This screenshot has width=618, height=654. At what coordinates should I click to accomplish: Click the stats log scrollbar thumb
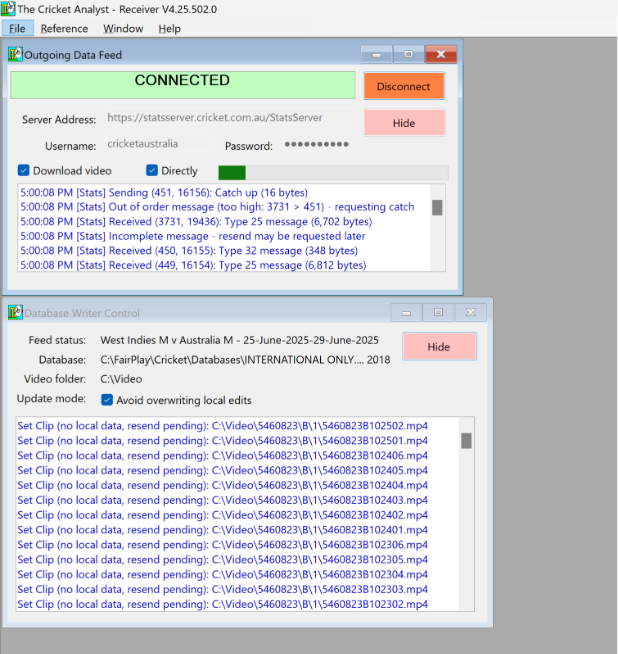437,207
